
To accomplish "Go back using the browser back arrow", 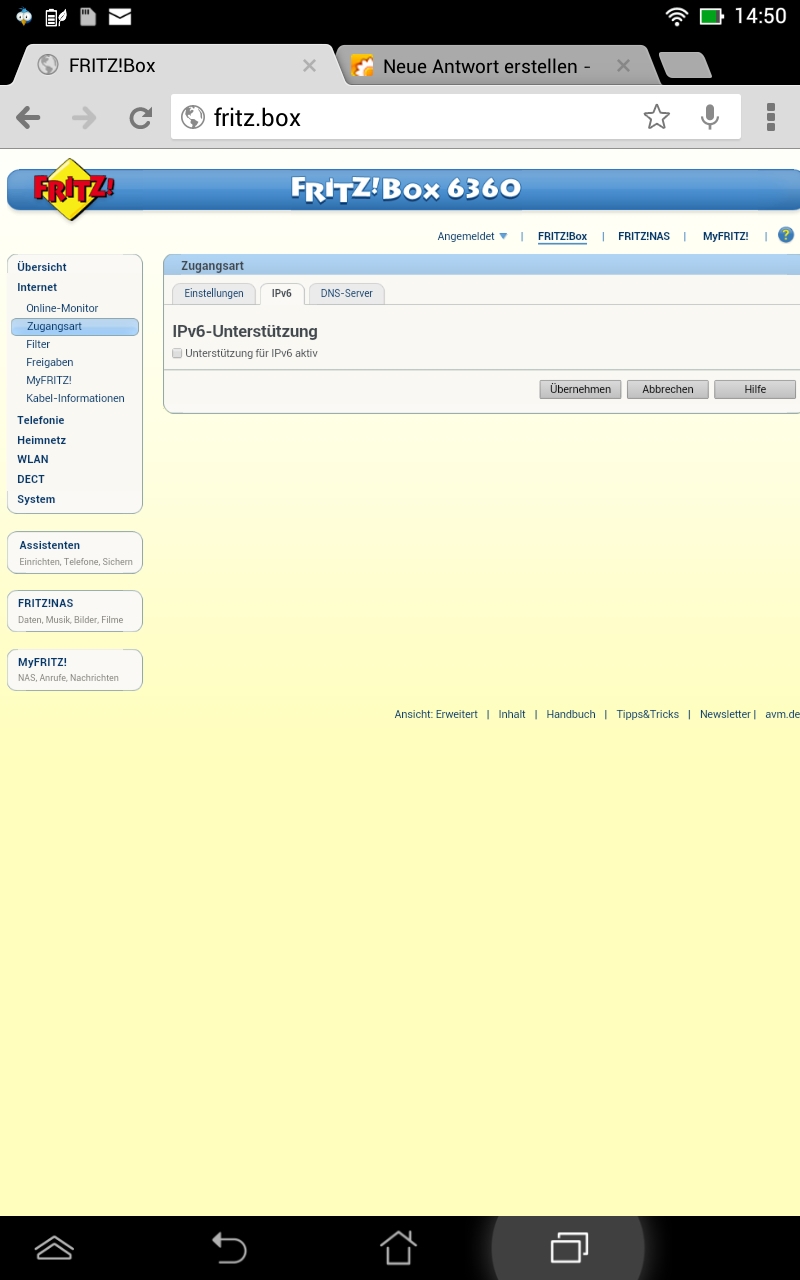I will (28, 118).
